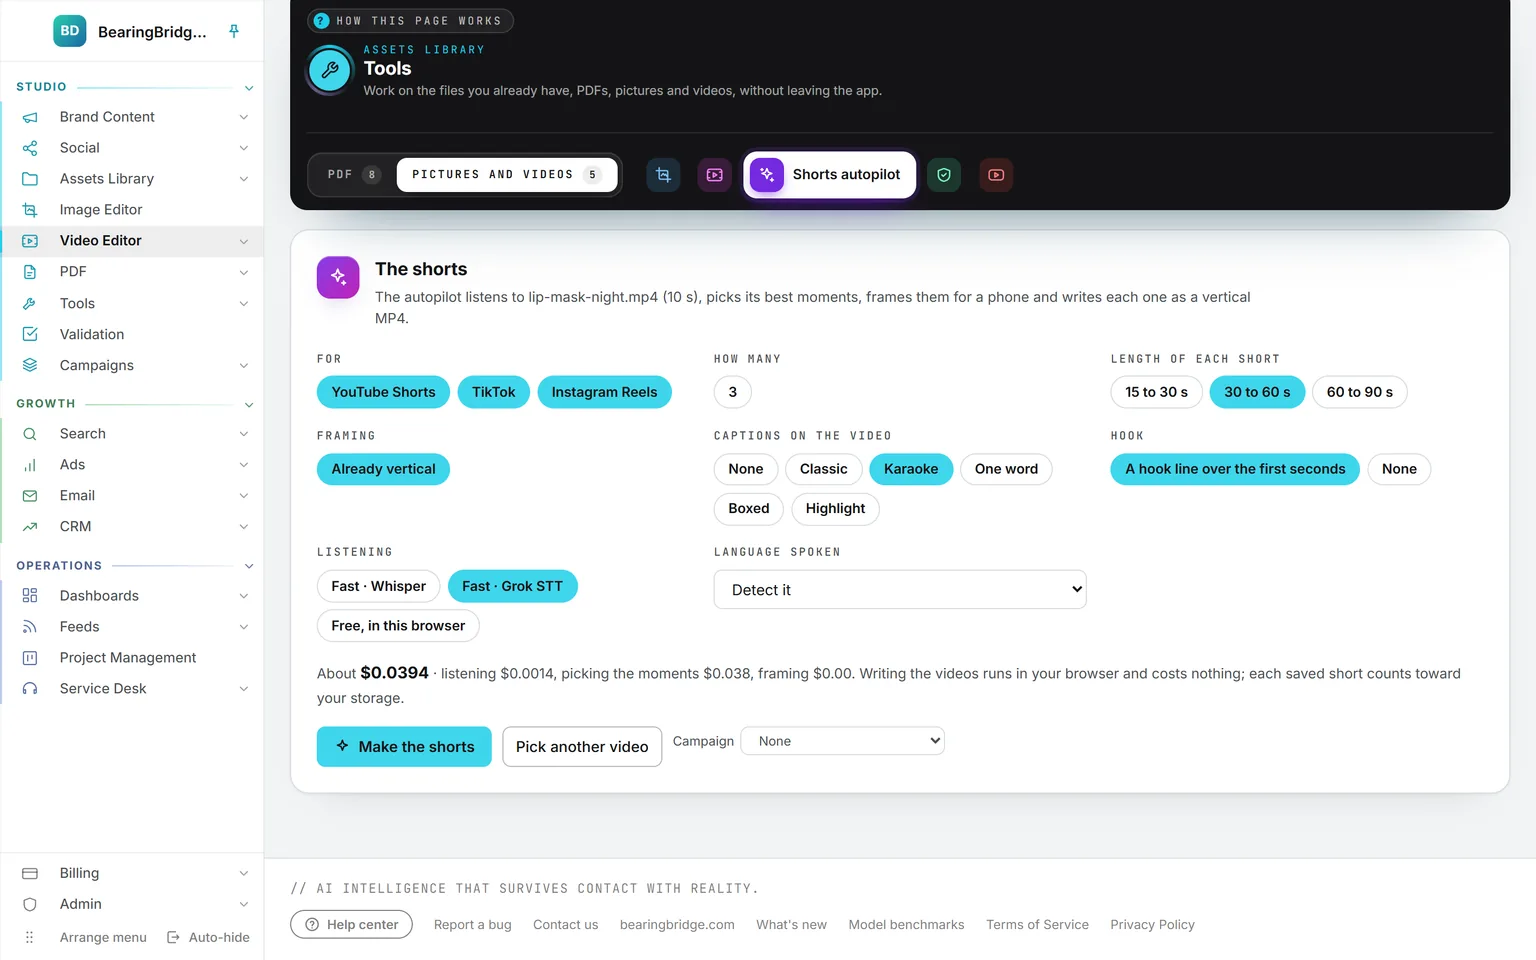Click the Tools wrench icon in sidebar
Screen dimensions: 1536x960
click(30, 303)
